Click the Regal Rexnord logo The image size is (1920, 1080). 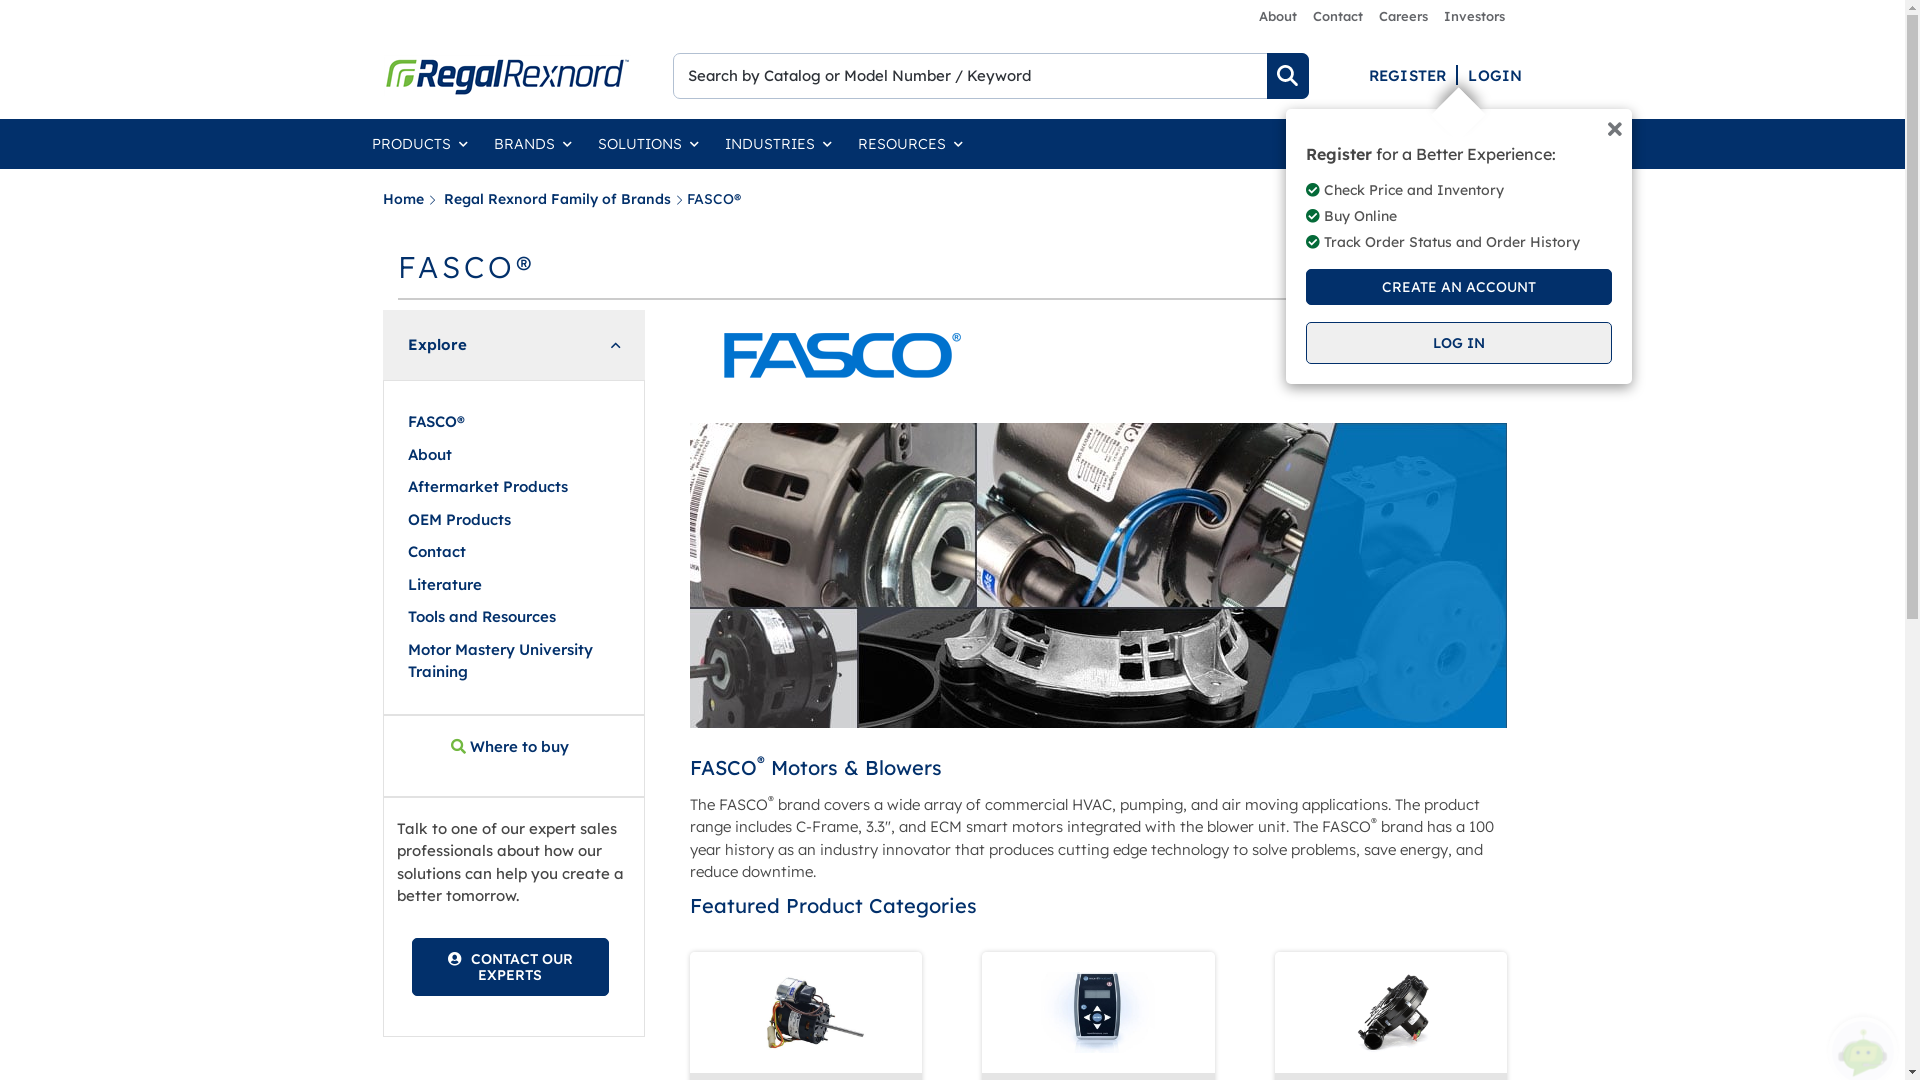507,76
